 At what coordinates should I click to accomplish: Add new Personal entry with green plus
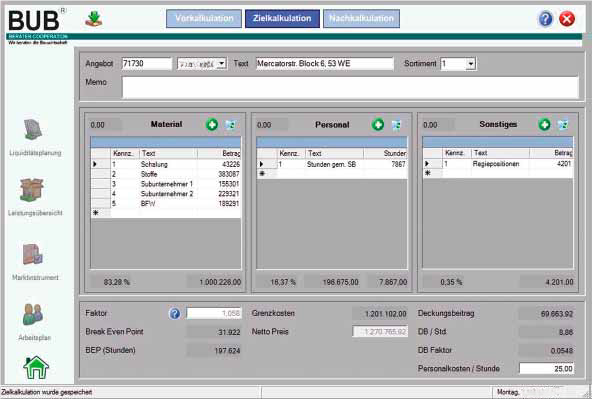378,124
